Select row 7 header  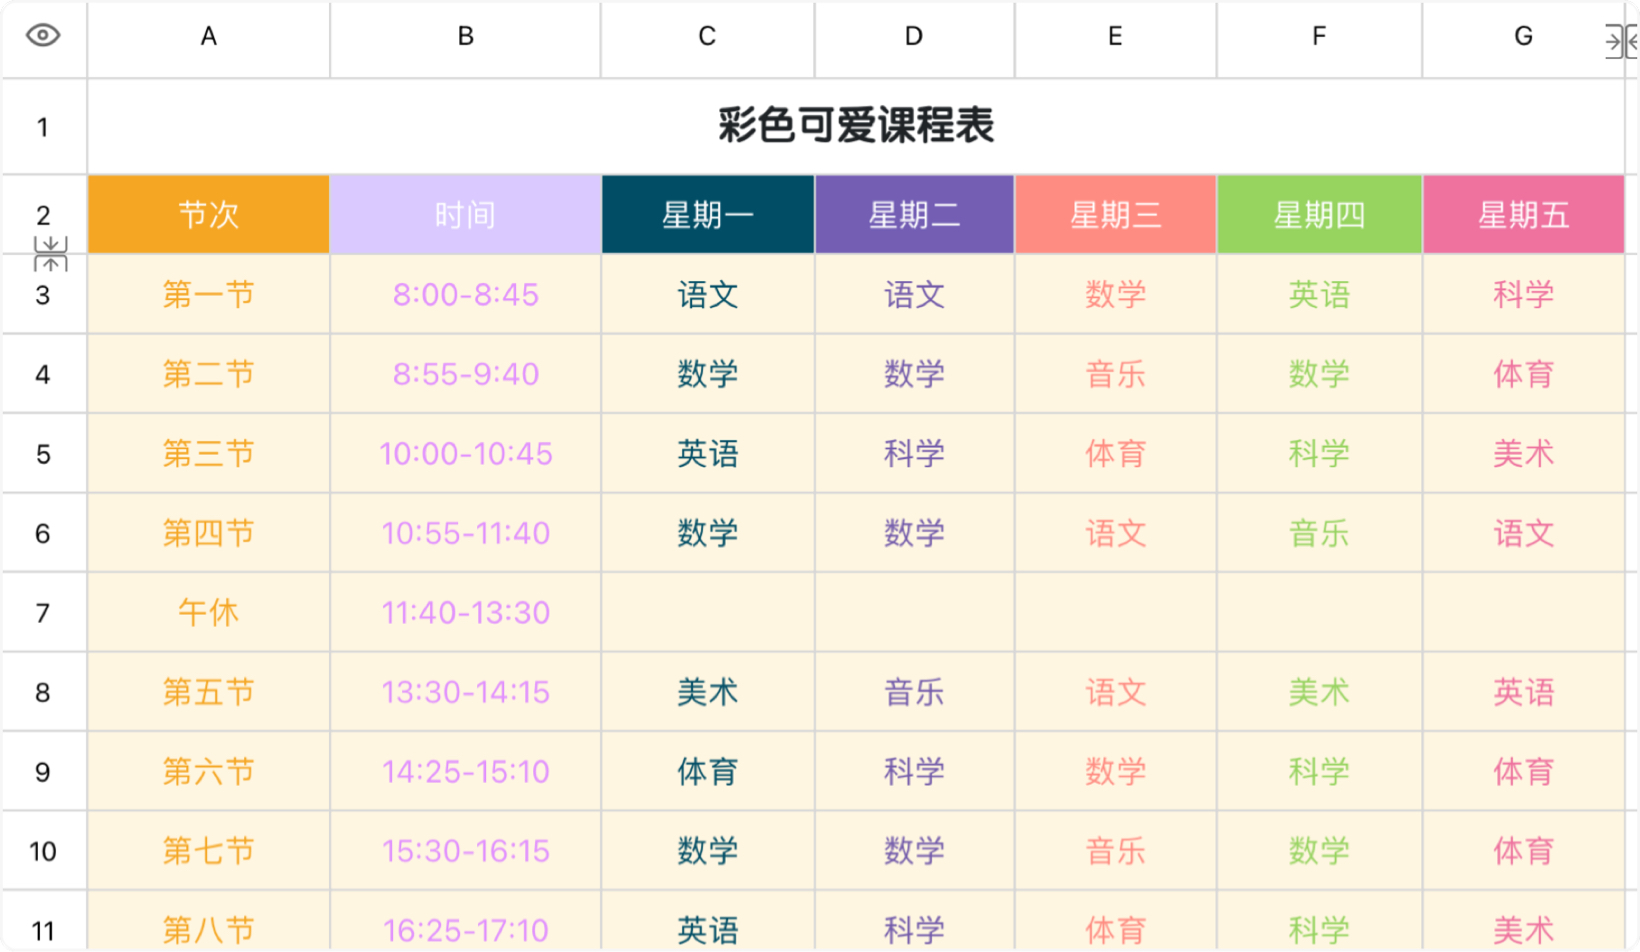(43, 613)
